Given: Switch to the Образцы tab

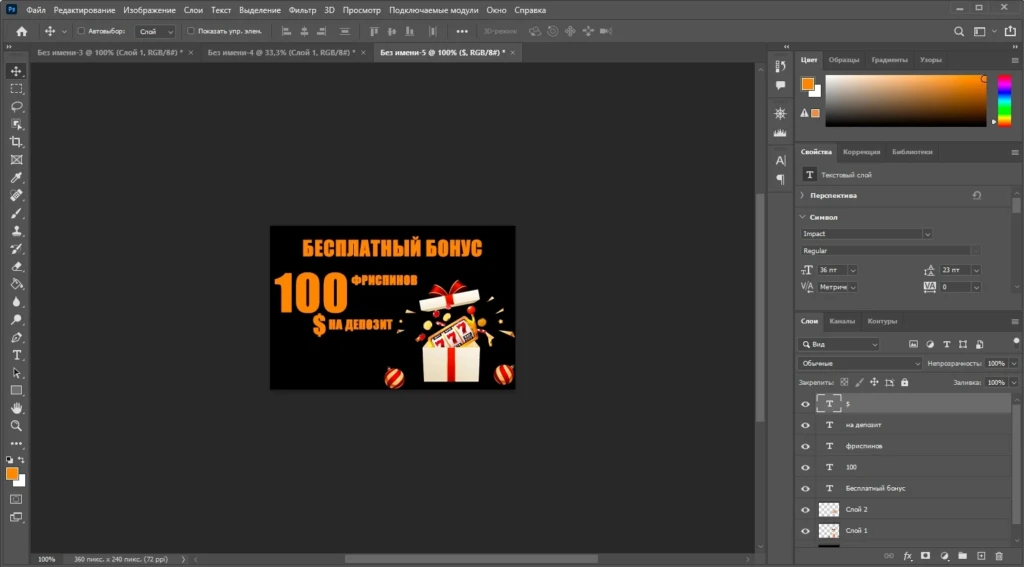Looking at the screenshot, I should (x=844, y=59).
